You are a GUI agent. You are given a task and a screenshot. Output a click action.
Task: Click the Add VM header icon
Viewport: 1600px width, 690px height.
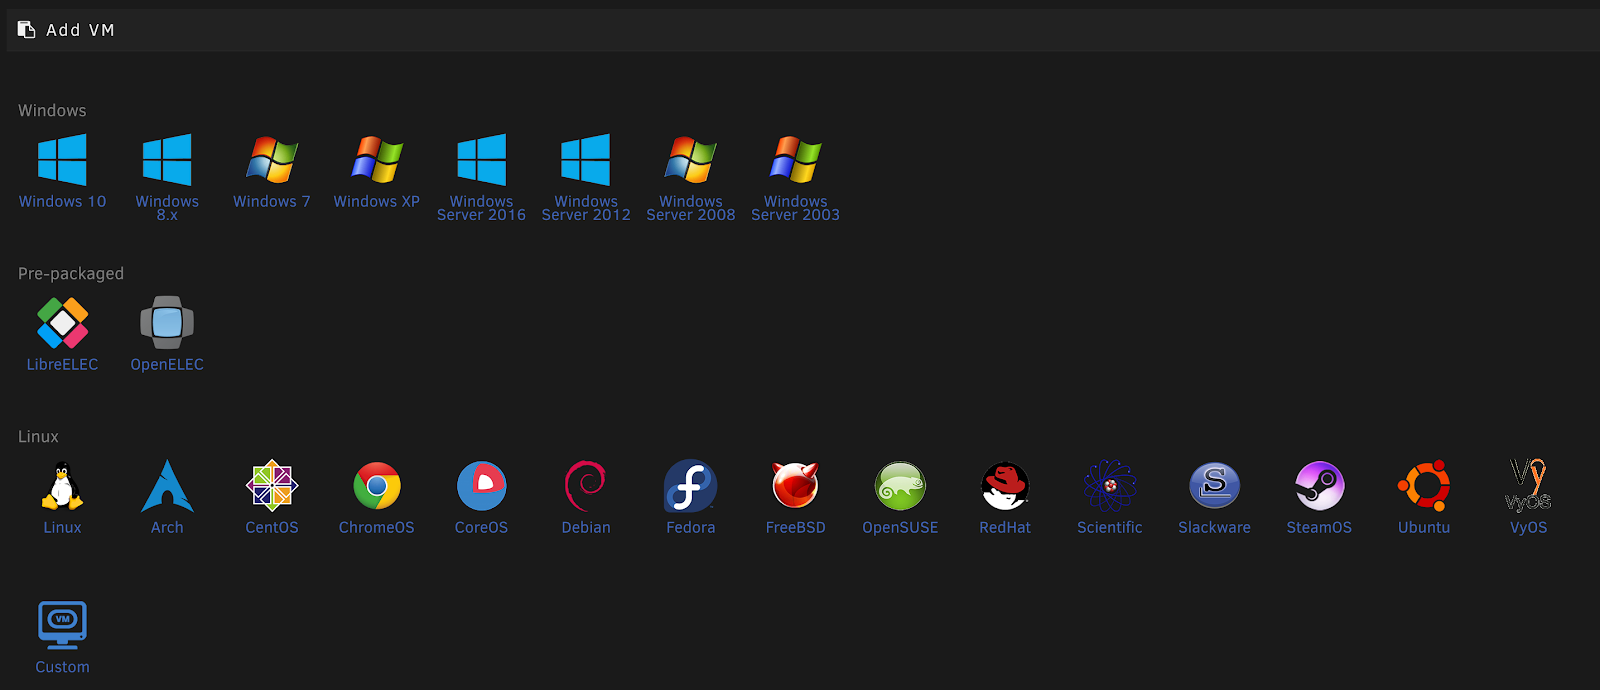27,30
